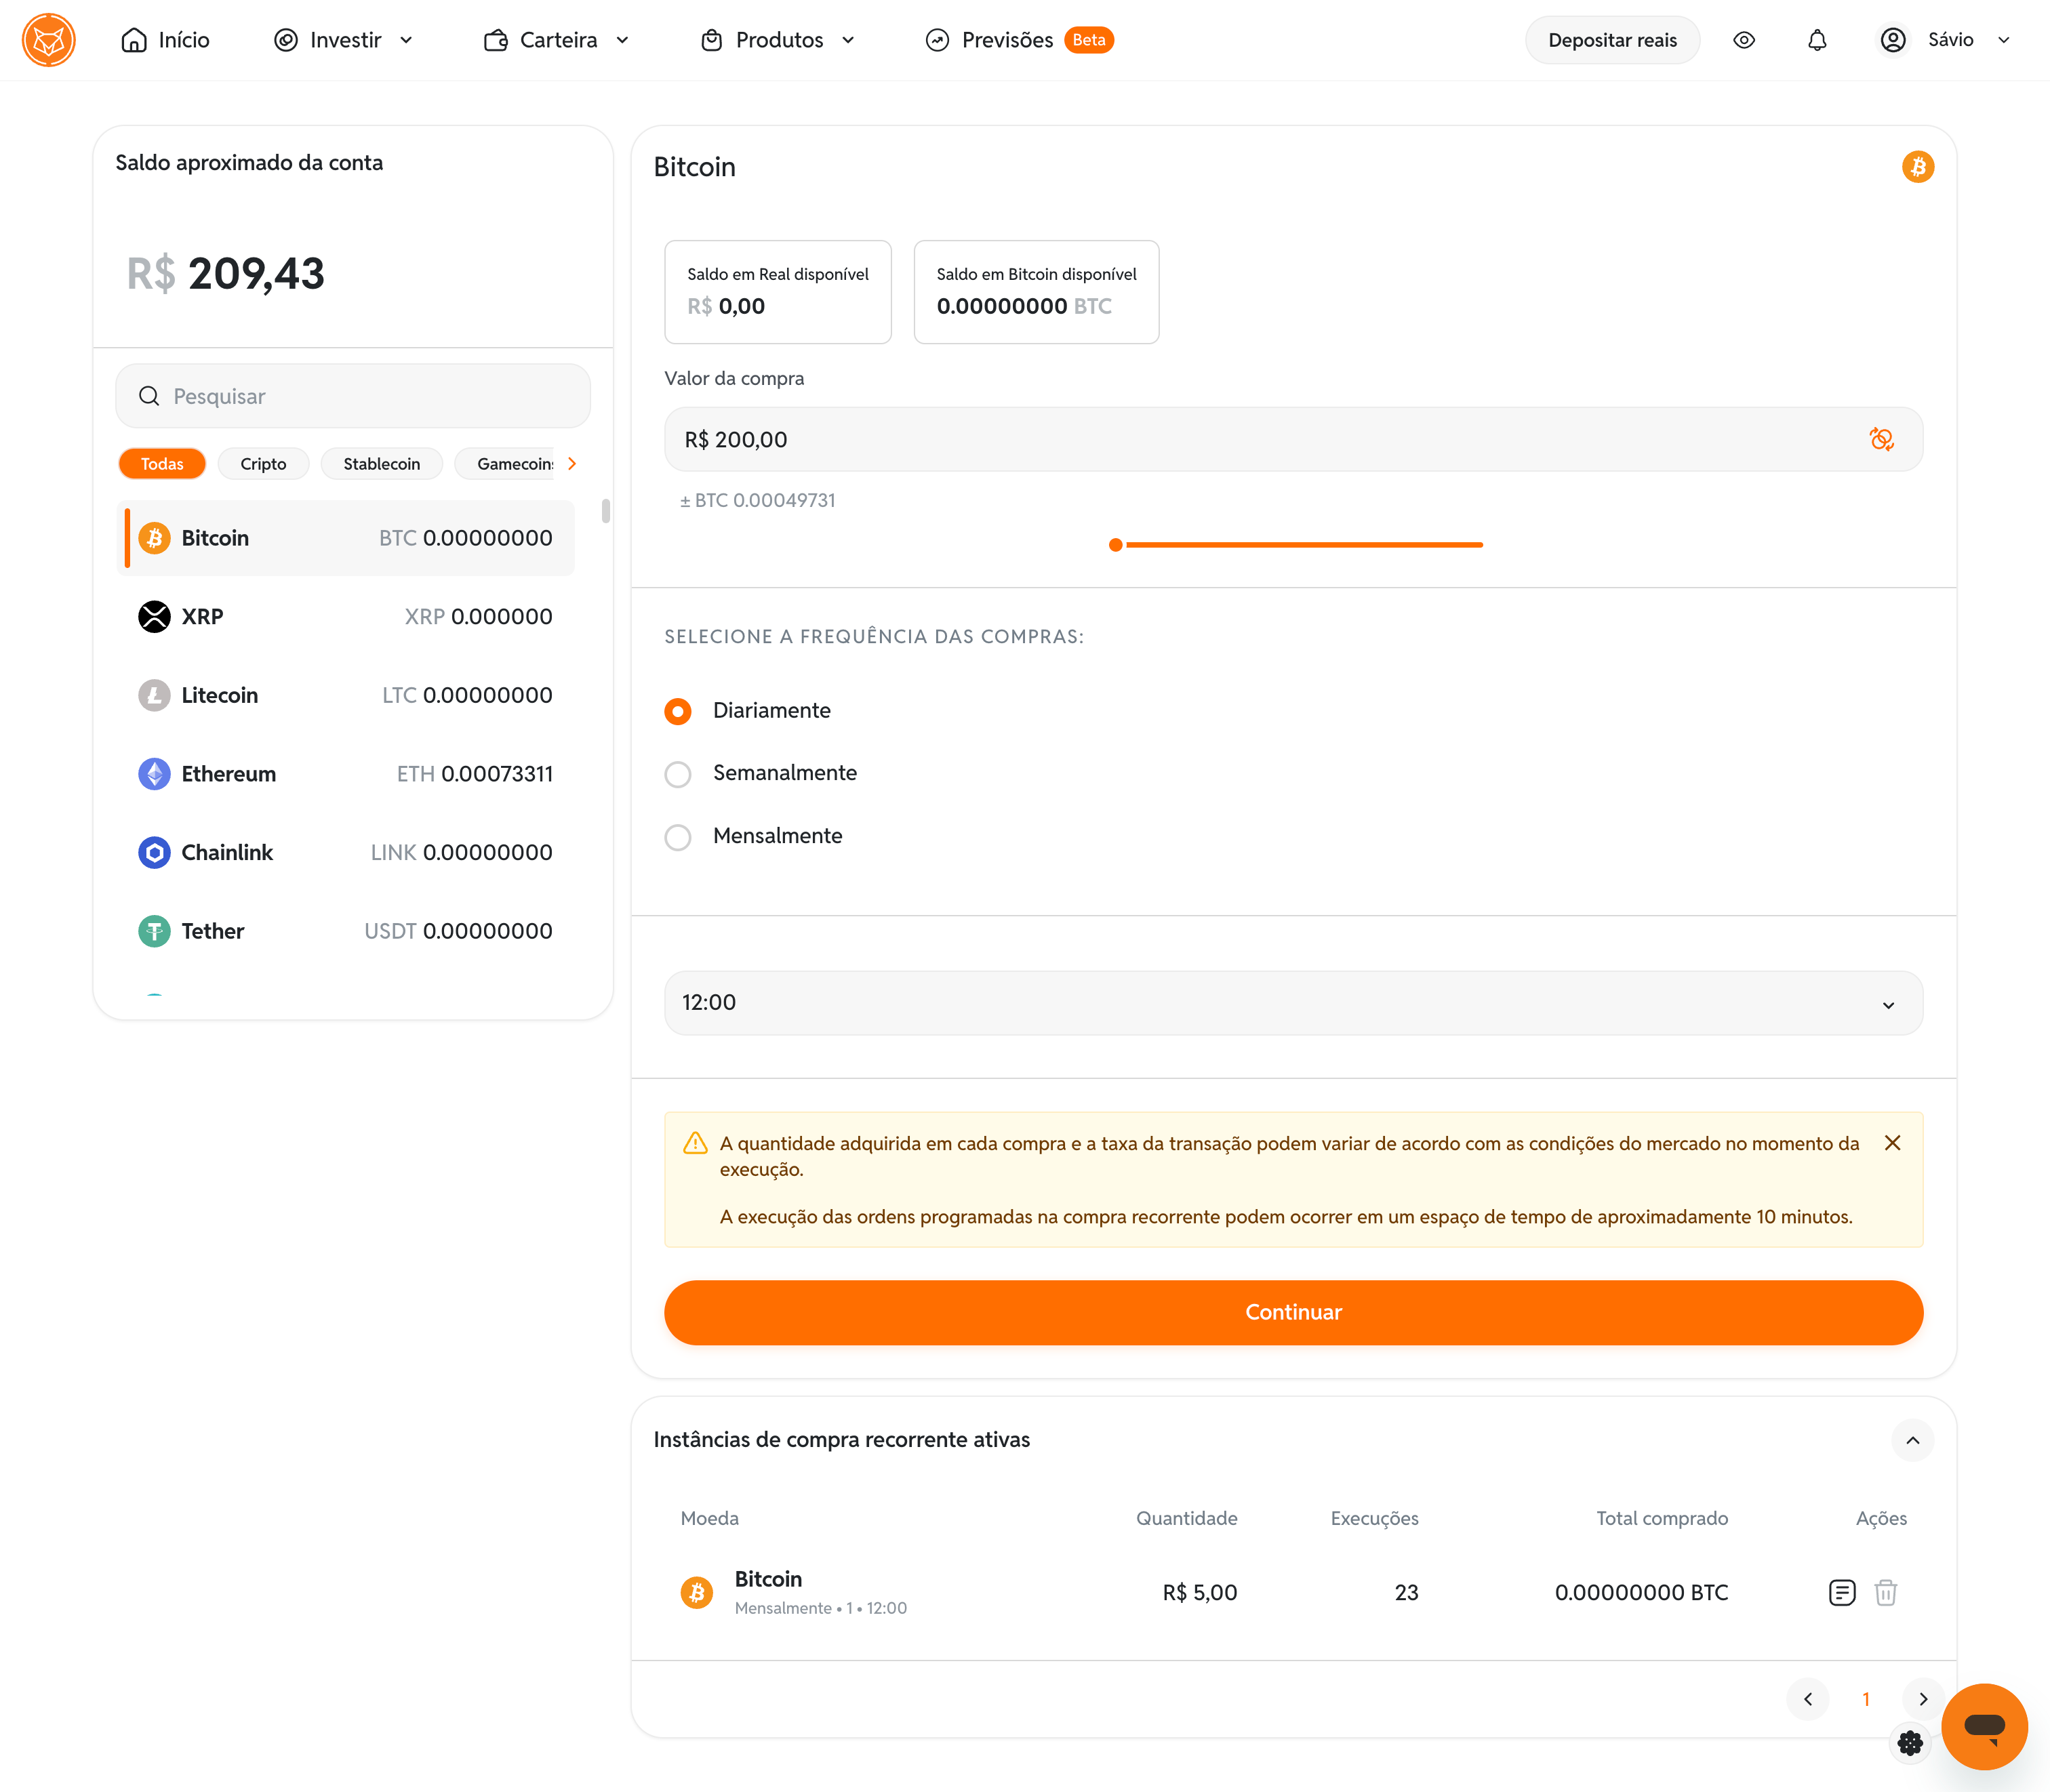Select the Diariamente frequency option
Screen dimensions: 2050x1792
coord(678,711)
